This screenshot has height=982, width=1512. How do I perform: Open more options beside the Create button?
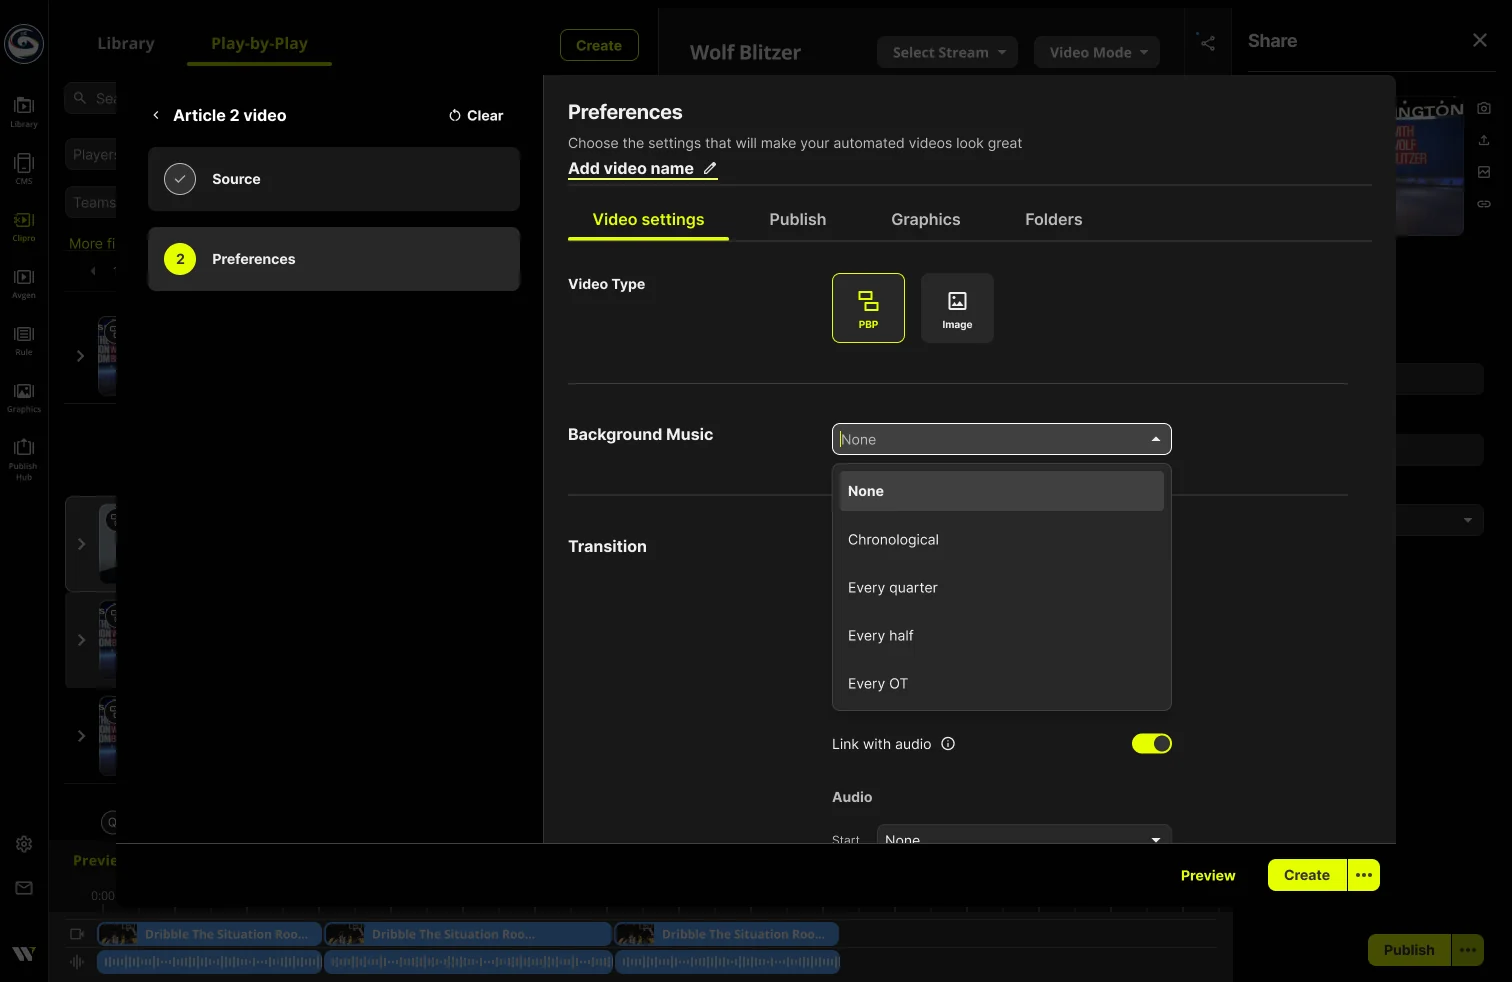(x=1364, y=875)
